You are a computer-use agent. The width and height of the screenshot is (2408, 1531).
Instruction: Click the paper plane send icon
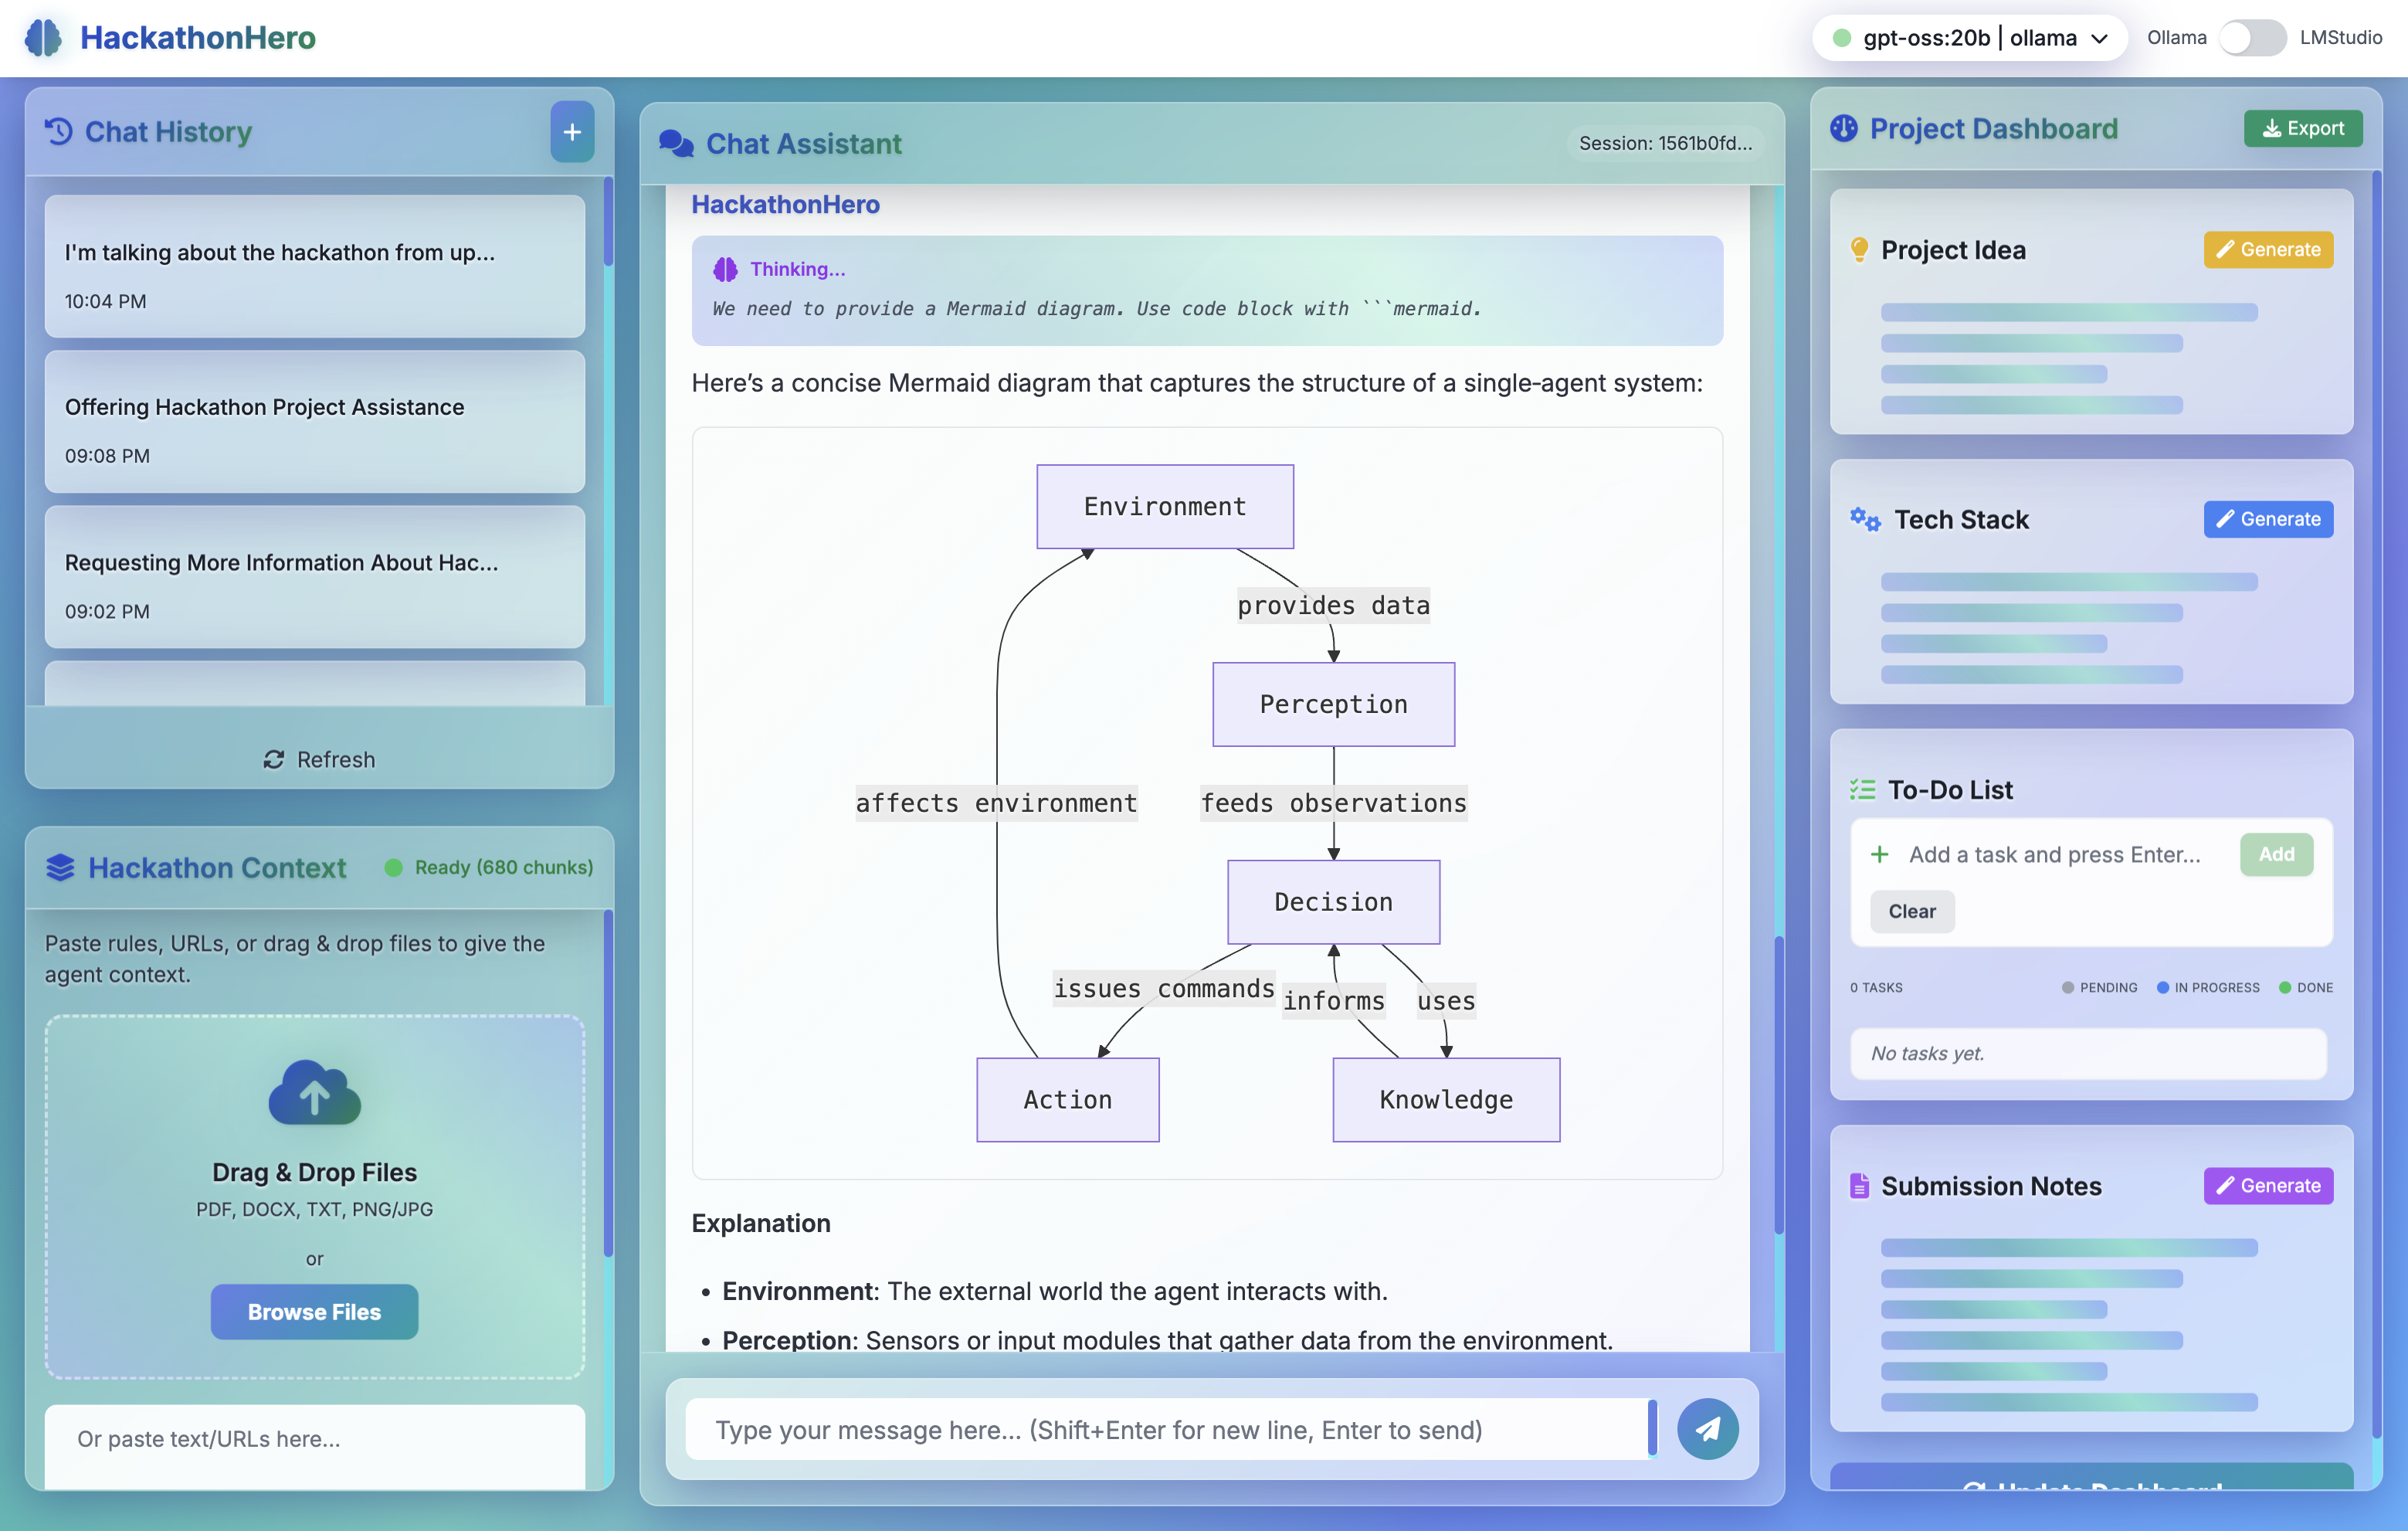click(x=1707, y=1429)
